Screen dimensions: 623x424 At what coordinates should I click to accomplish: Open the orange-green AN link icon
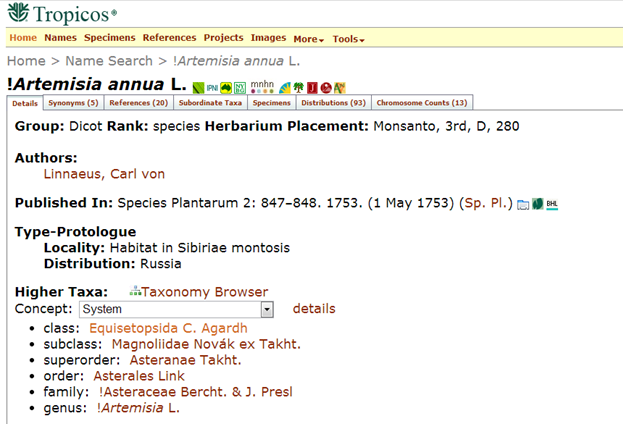pos(339,87)
